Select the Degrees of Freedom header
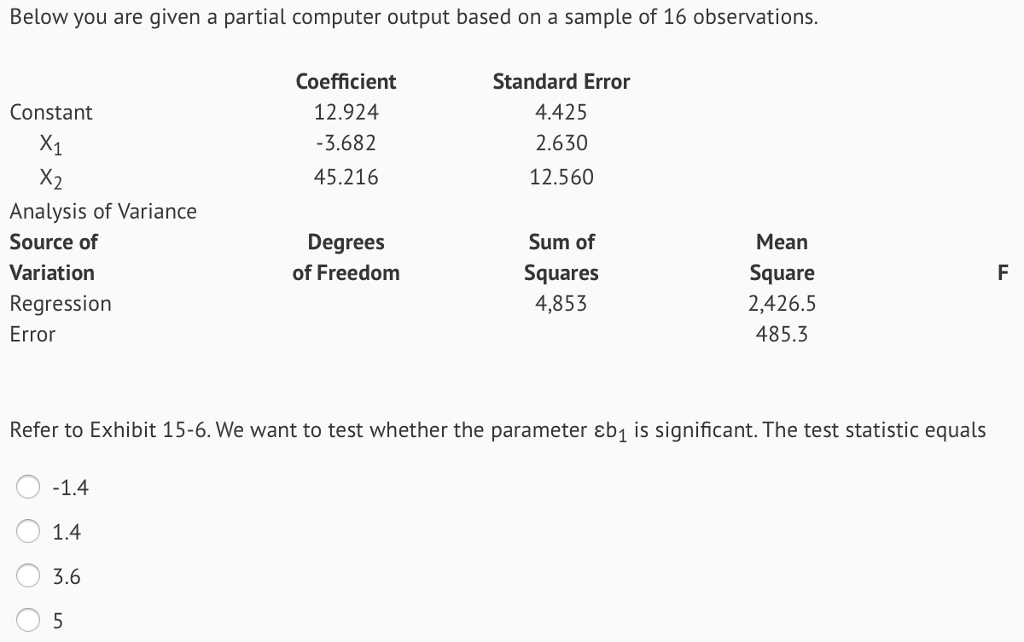This screenshot has width=1024, height=642. click(346, 257)
